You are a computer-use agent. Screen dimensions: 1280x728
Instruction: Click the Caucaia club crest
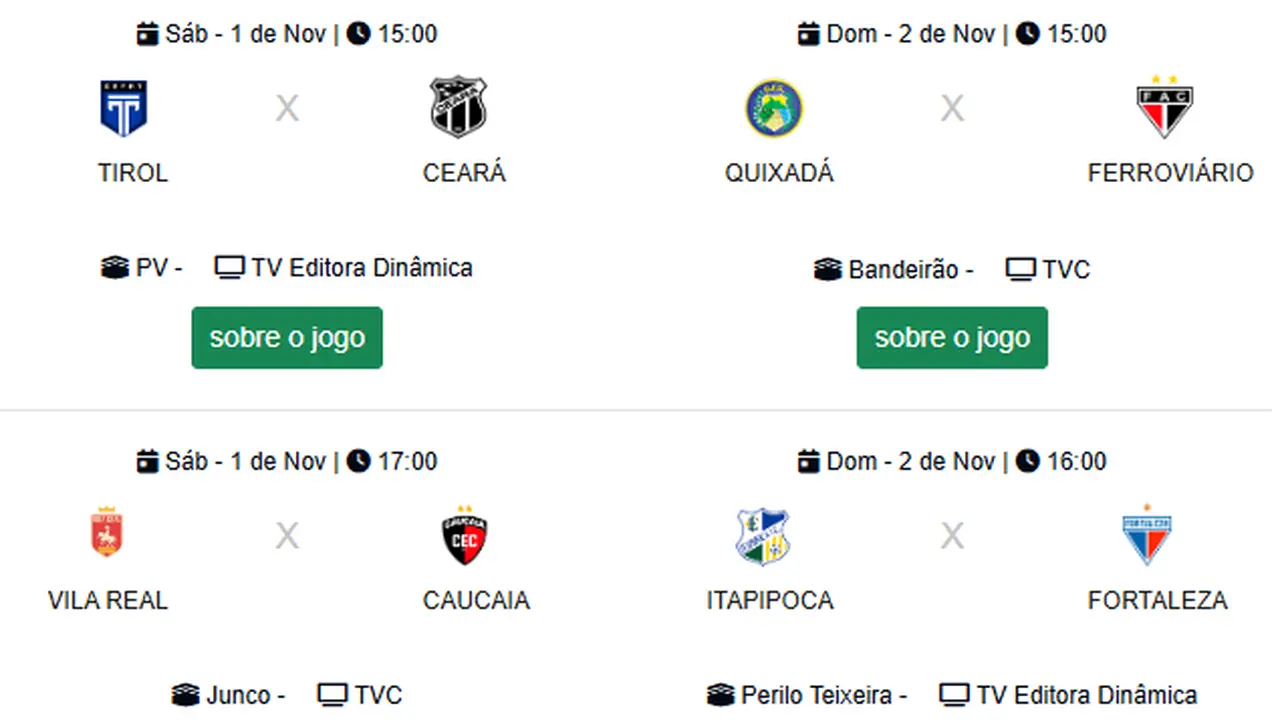(465, 535)
